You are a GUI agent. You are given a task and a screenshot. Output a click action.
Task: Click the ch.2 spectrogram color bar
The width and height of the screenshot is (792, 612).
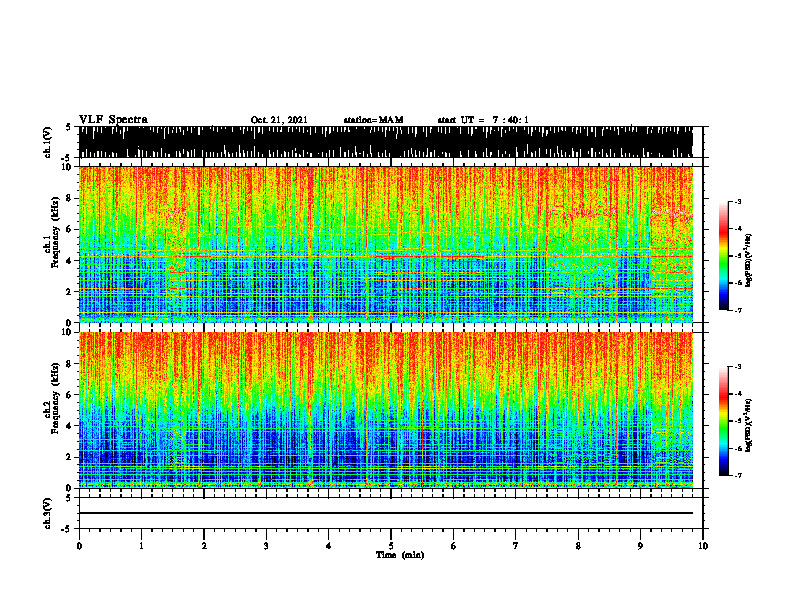point(724,421)
